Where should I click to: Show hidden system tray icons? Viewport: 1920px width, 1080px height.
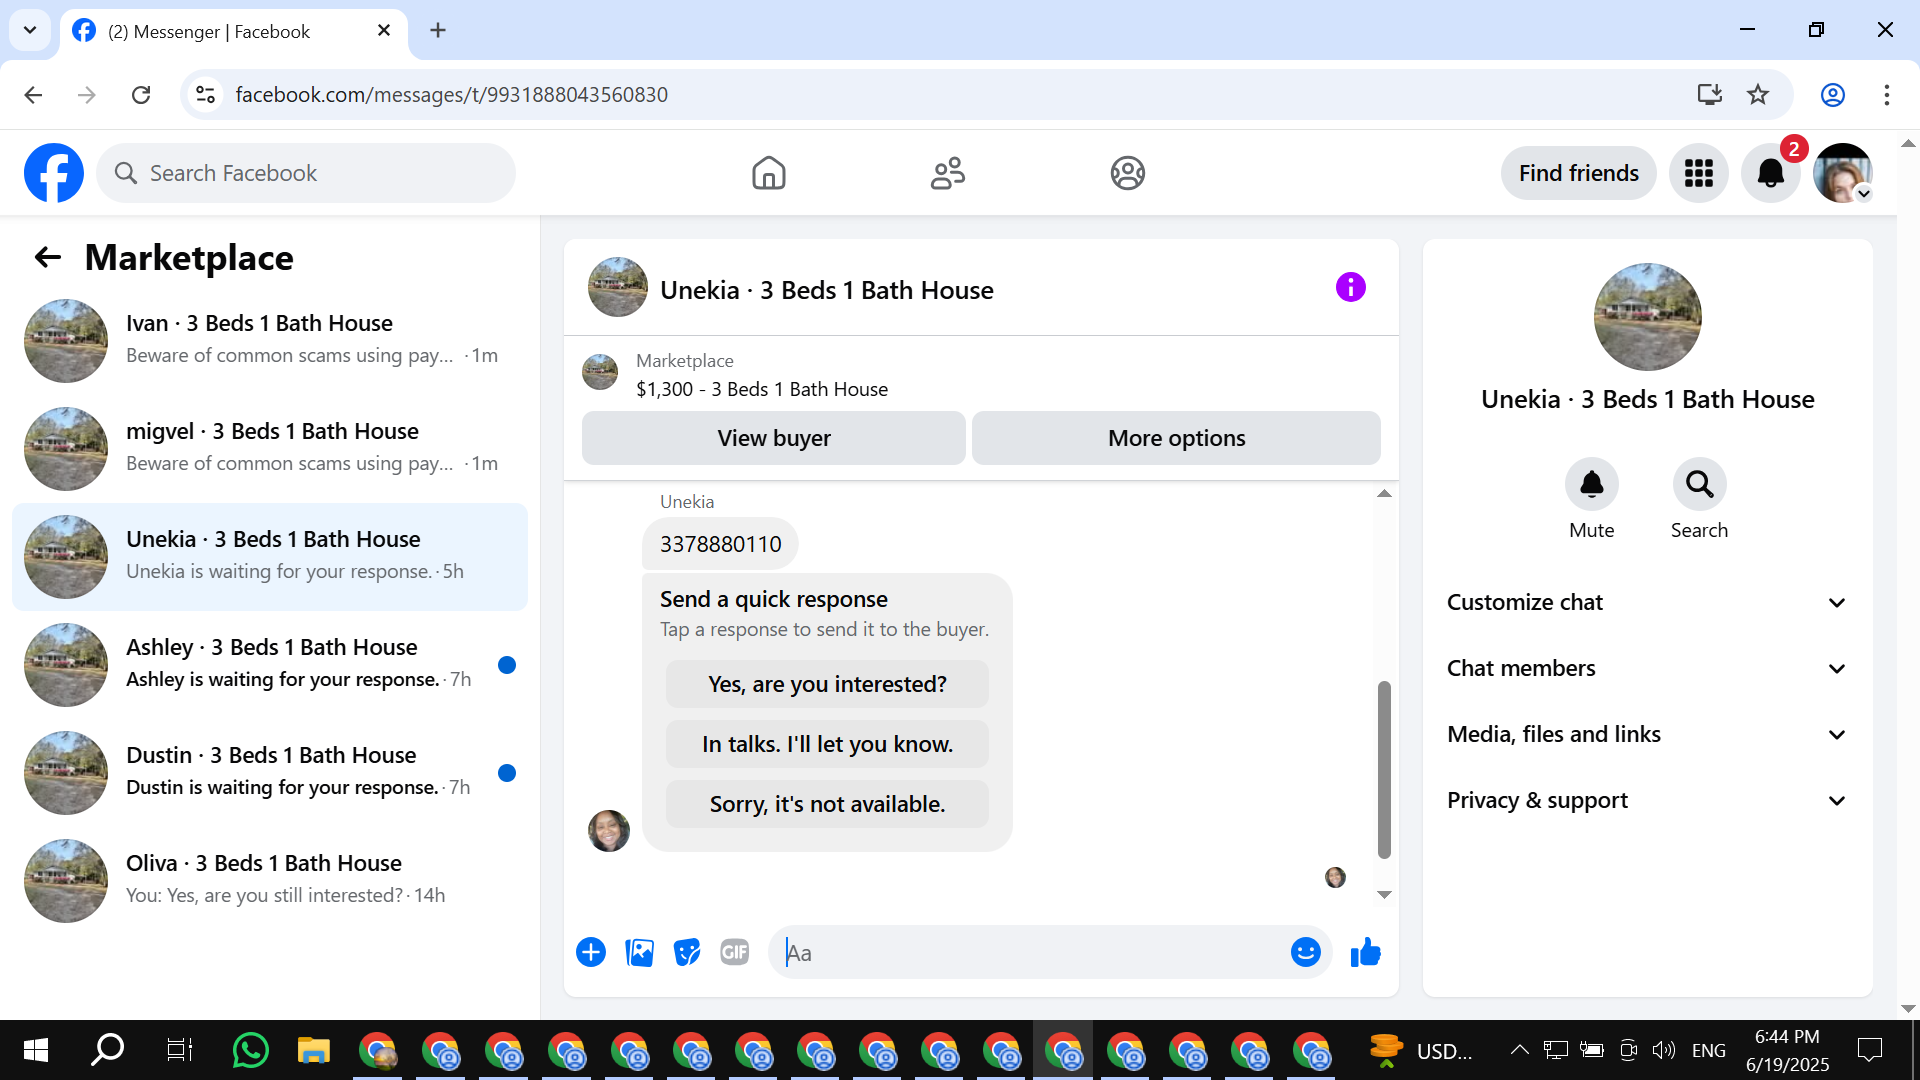[x=1519, y=1050]
